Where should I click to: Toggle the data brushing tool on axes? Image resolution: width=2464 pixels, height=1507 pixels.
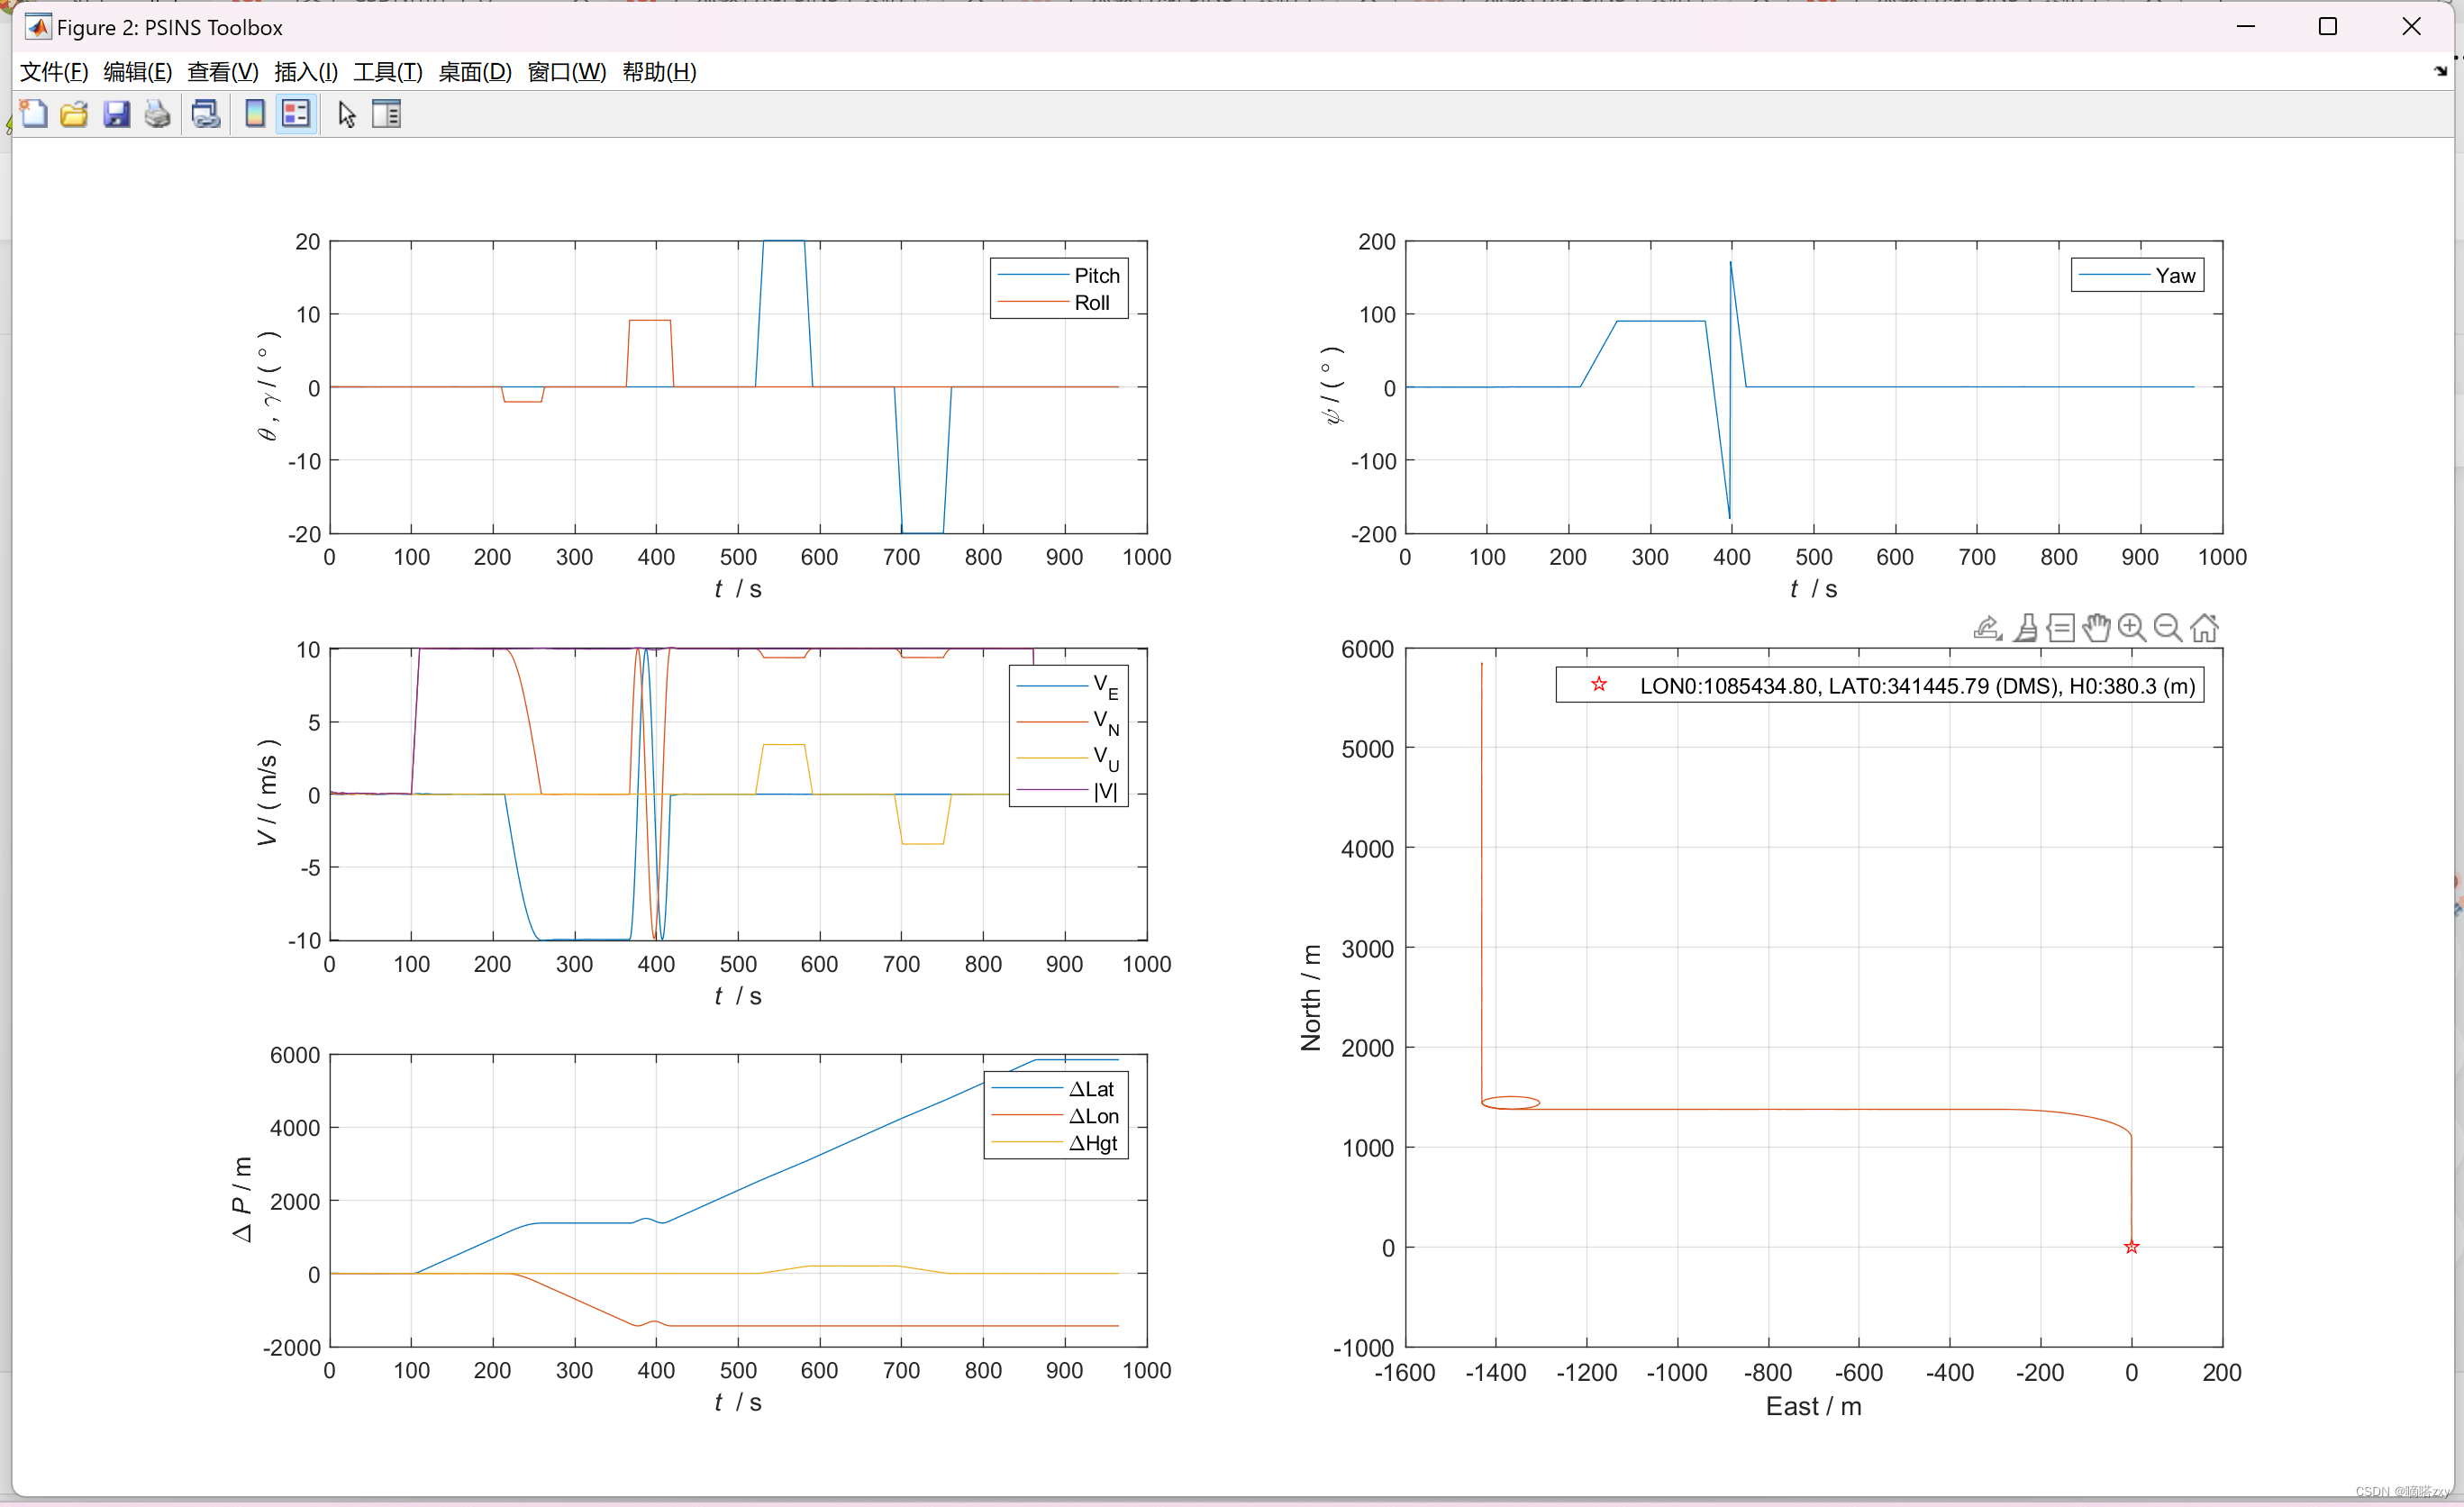tap(2025, 627)
